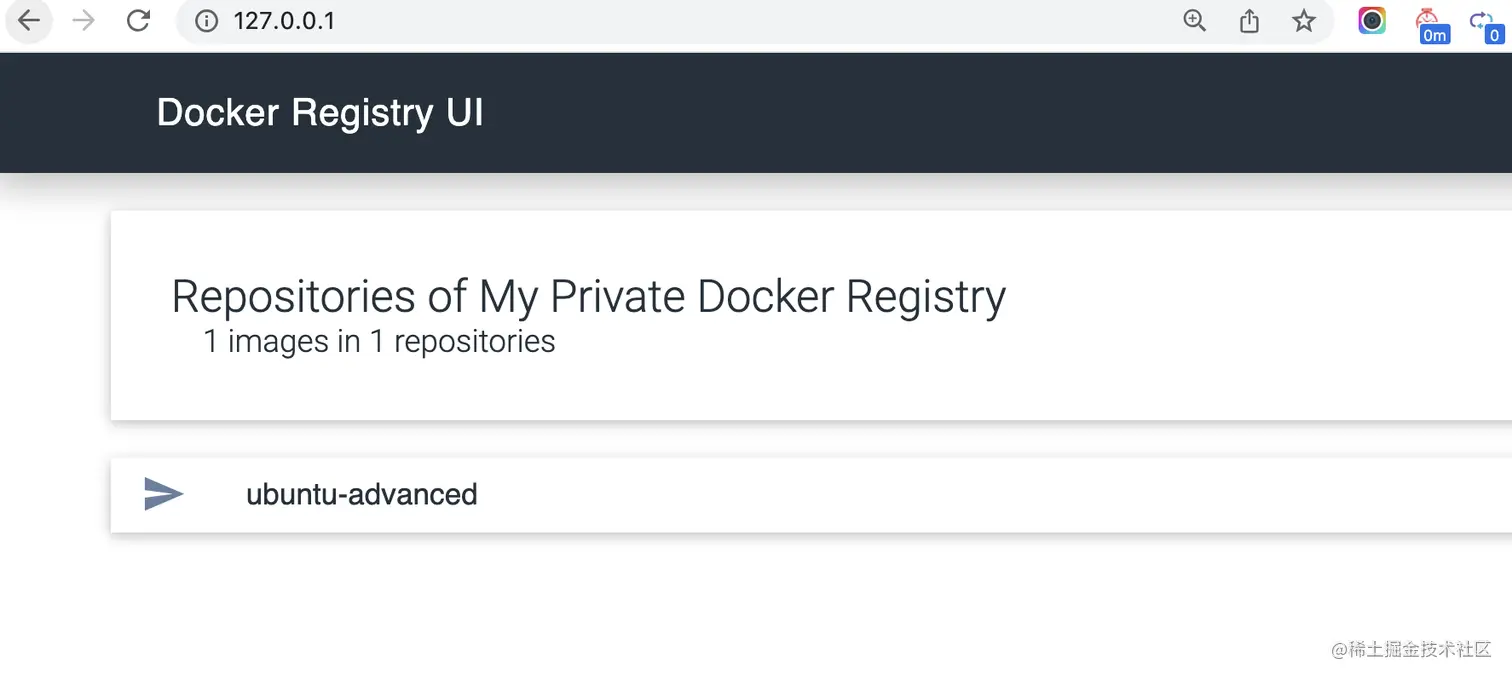Click the 127.0.0.1 address bar text
This screenshot has width=1512, height=680.
point(284,21)
